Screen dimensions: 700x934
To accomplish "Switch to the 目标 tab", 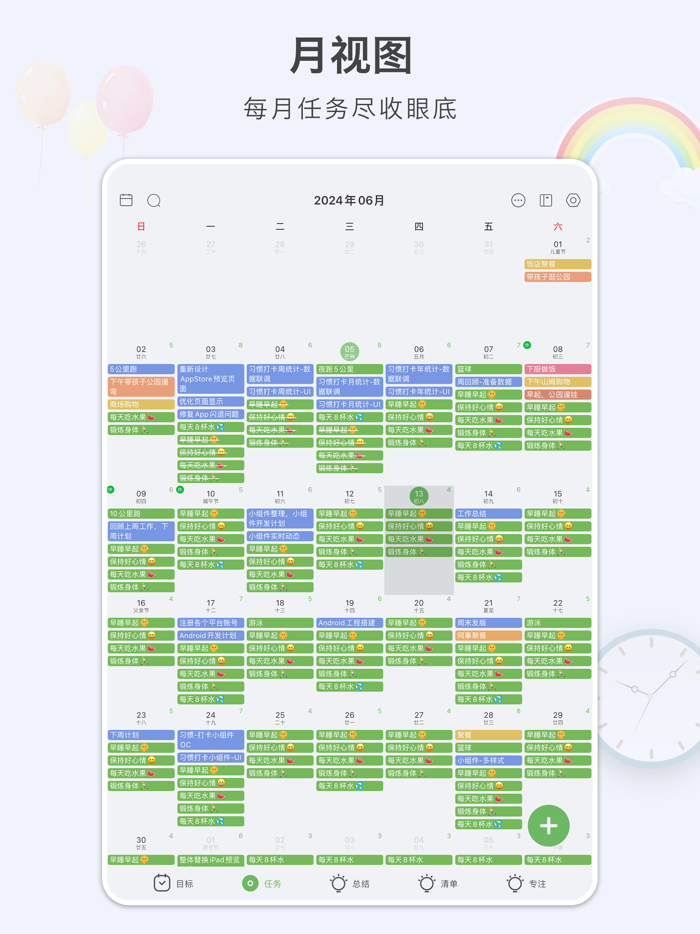I will pyautogui.click(x=173, y=883).
